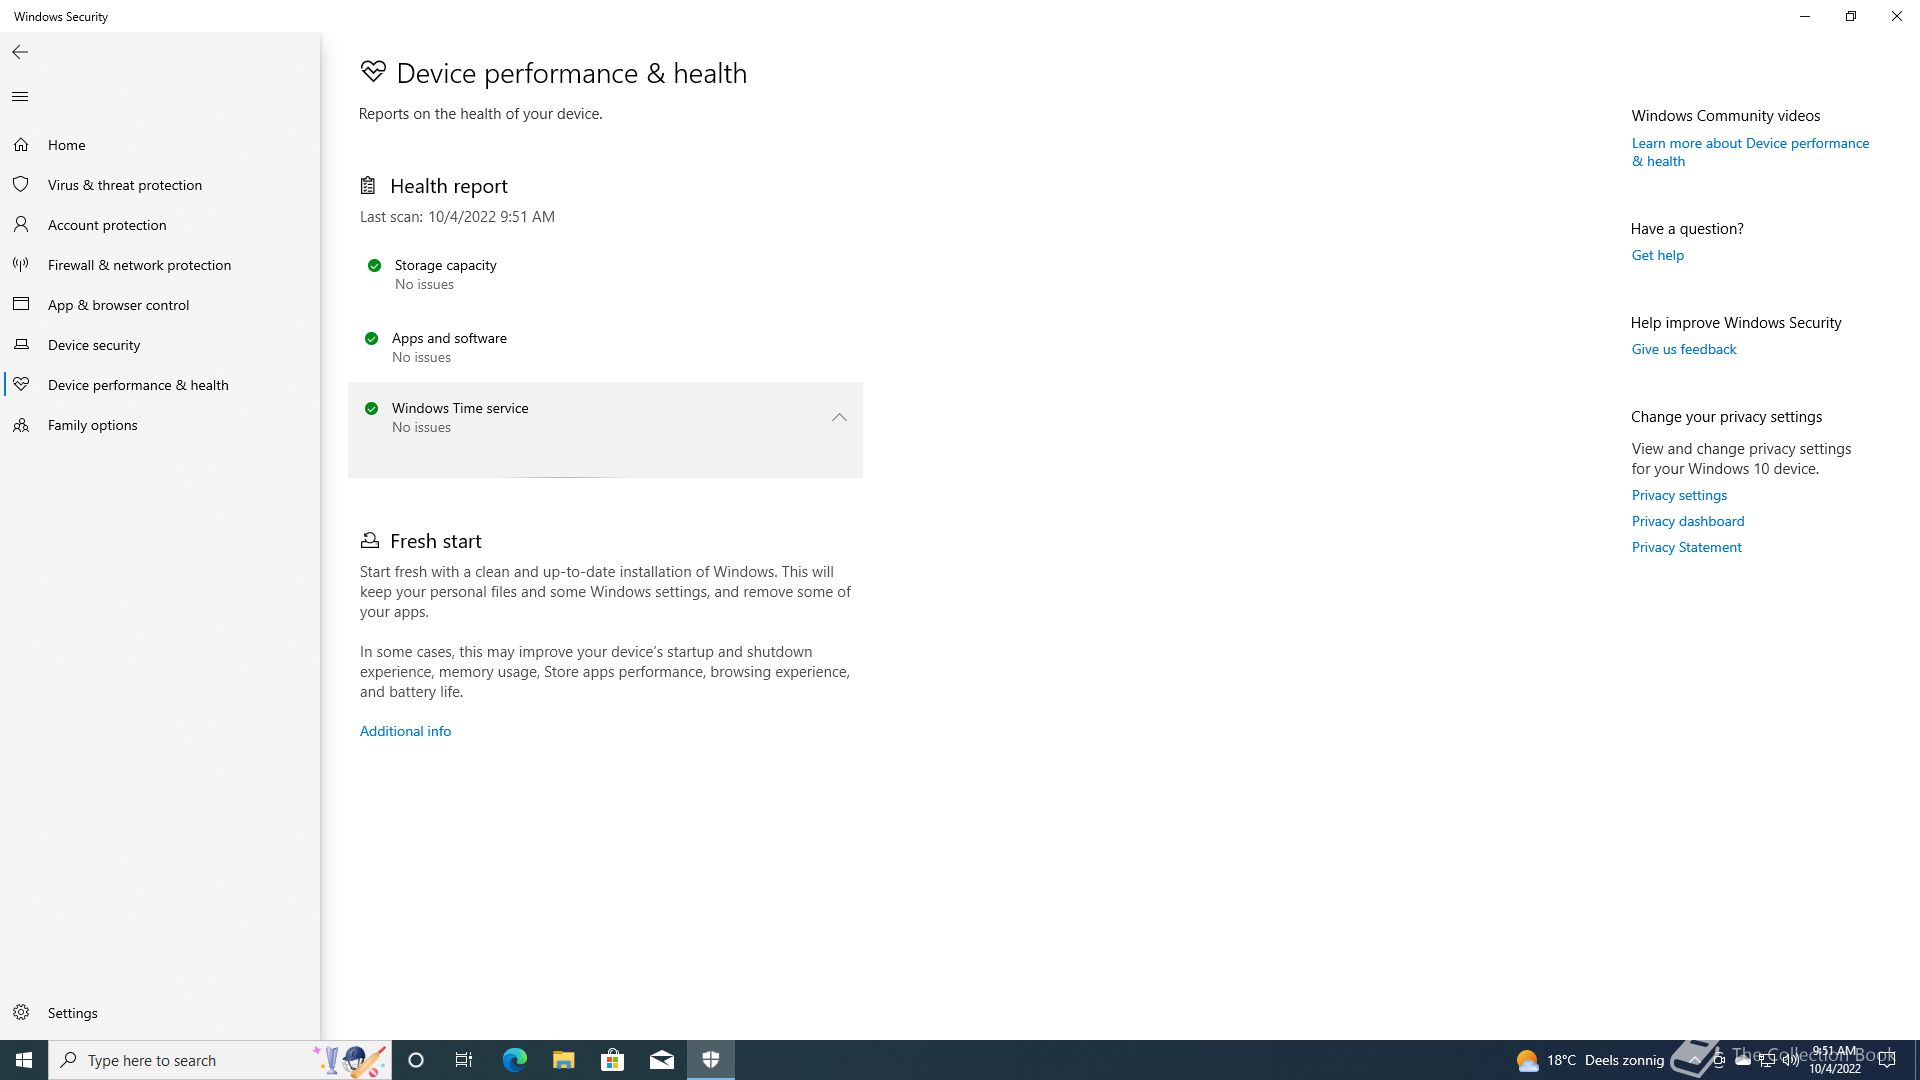The width and height of the screenshot is (1920, 1080).
Task: Click the laptop icon for Device security
Action: click(21, 345)
